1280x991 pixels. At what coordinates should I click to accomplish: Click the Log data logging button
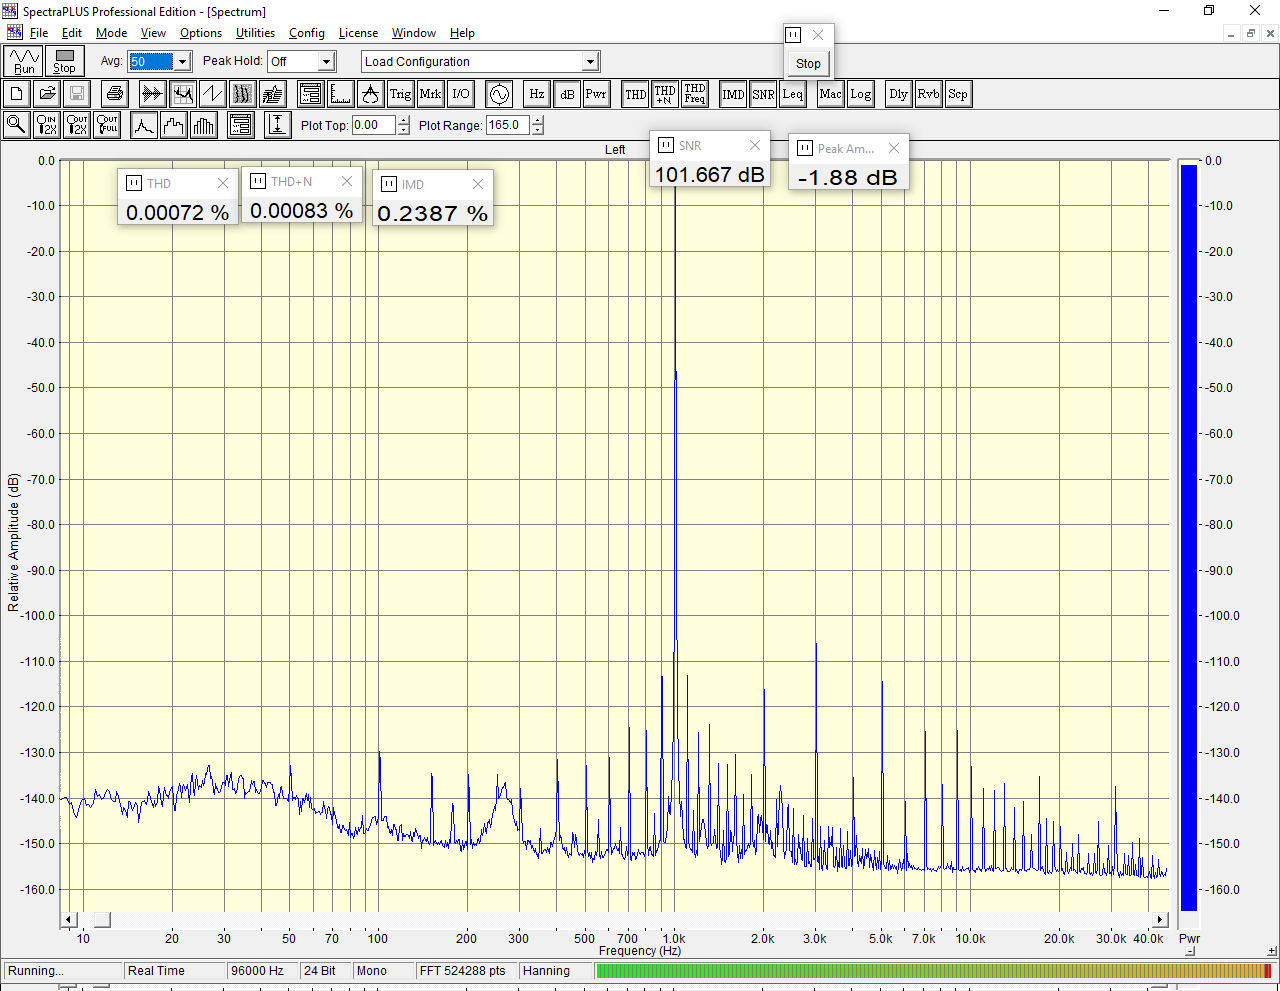point(861,94)
